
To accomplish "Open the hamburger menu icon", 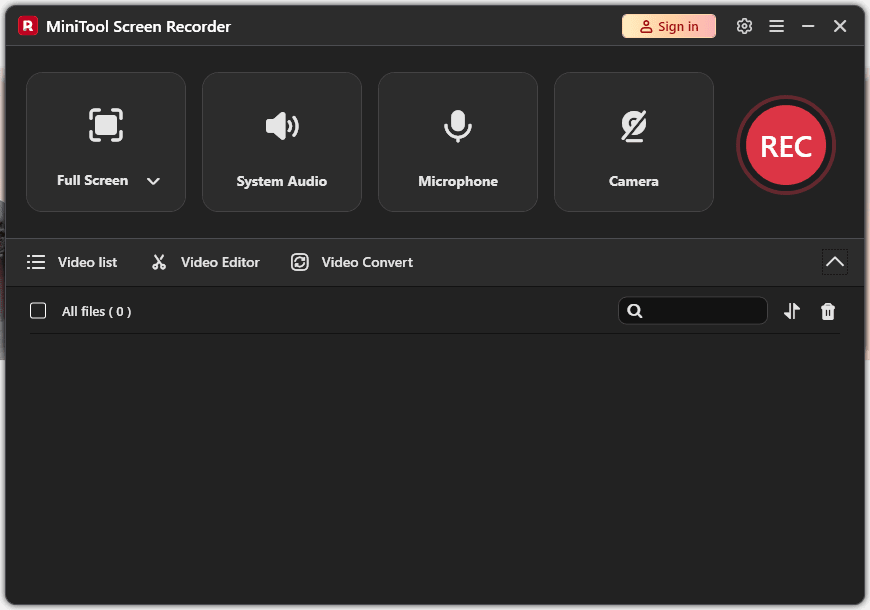I will point(776,26).
